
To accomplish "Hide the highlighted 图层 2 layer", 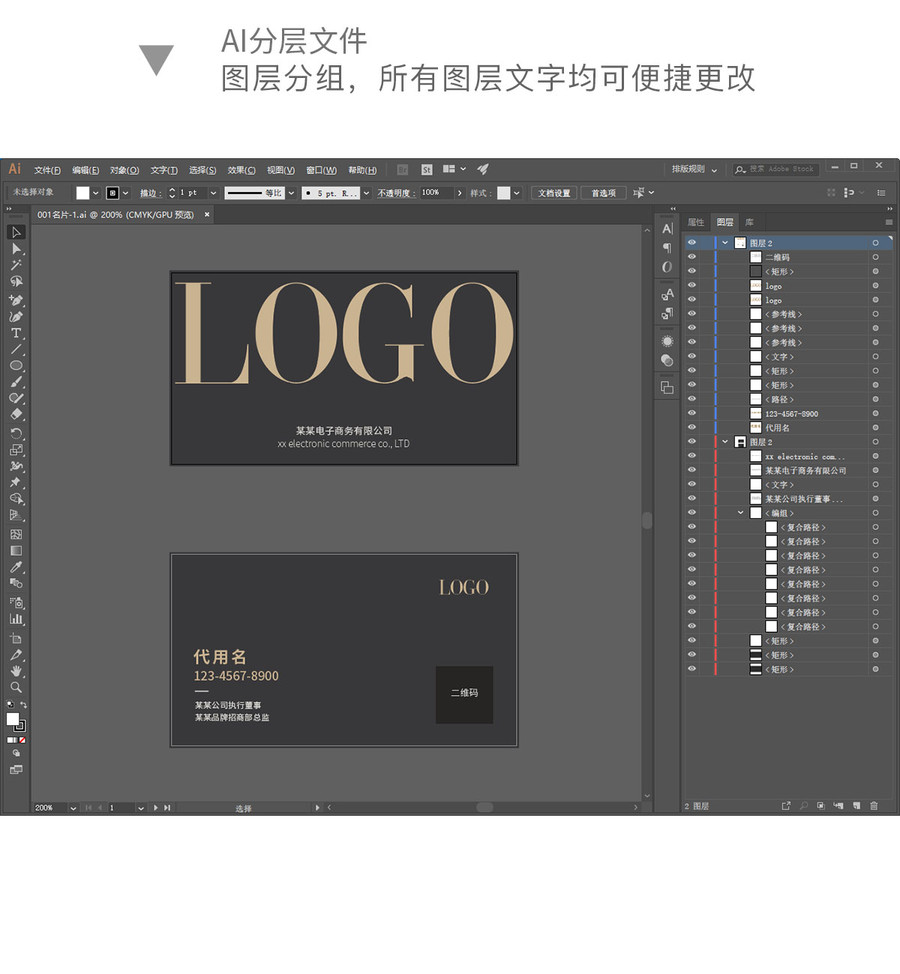I will tap(692, 243).
